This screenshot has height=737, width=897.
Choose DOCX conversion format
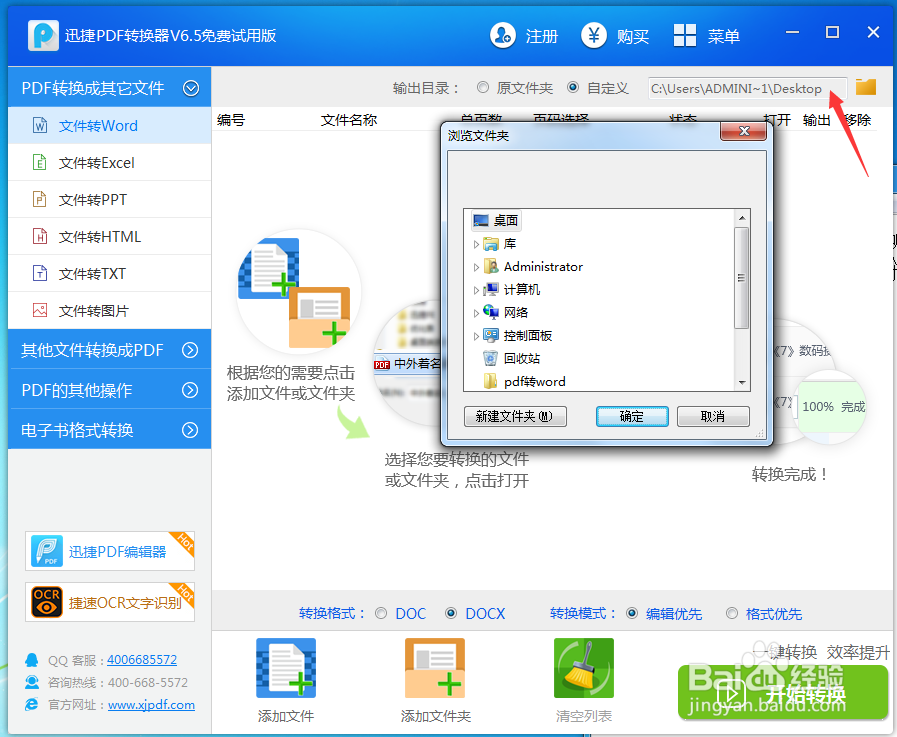click(451, 613)
